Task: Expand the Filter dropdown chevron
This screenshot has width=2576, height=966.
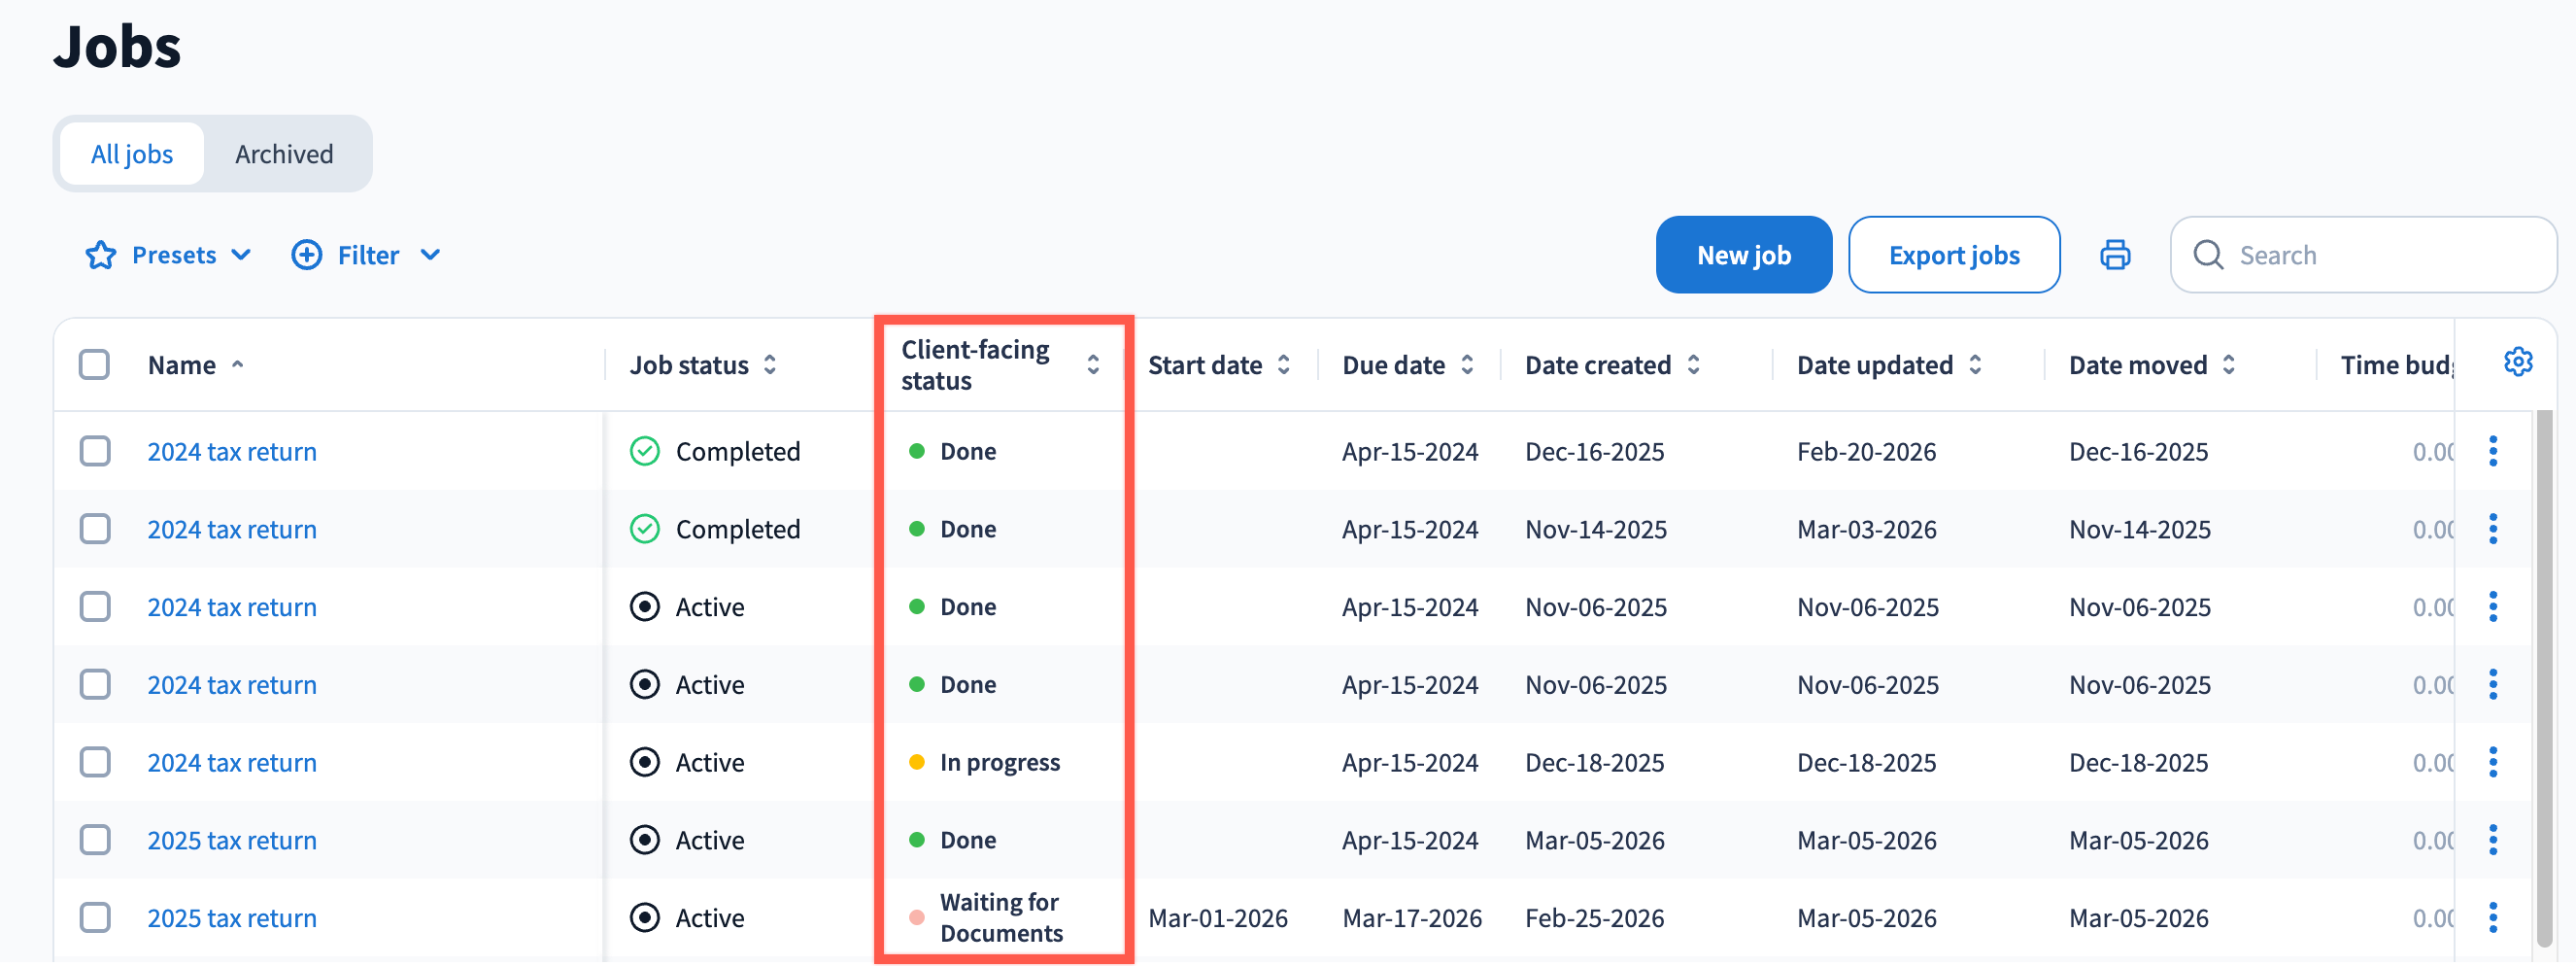Action: (430, 255)
